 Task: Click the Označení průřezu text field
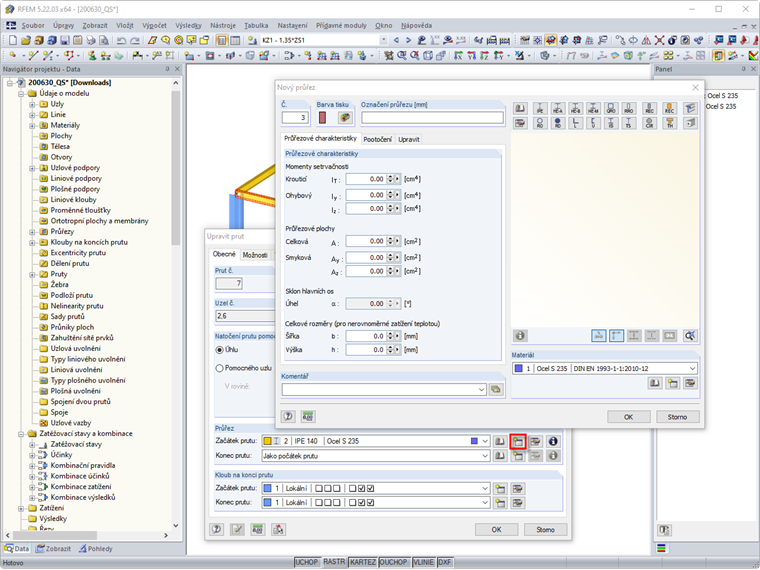tap(432, 117)
